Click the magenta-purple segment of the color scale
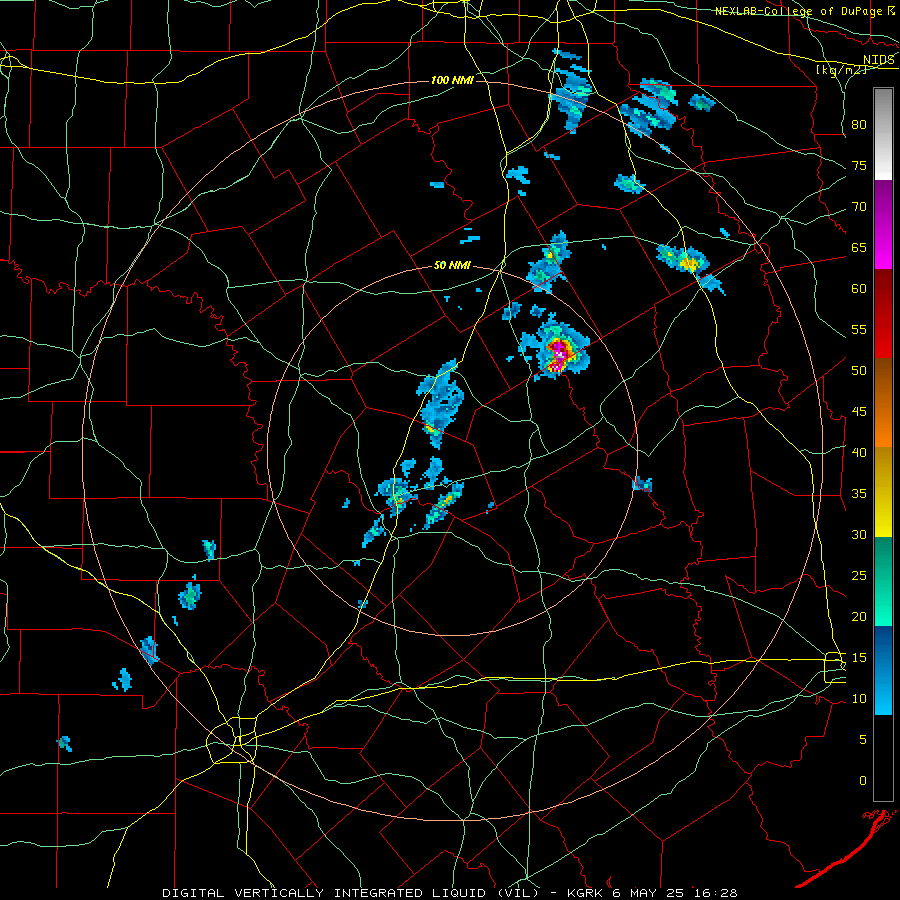This screenshot has width=900, height=900. (x=883, y=225)
